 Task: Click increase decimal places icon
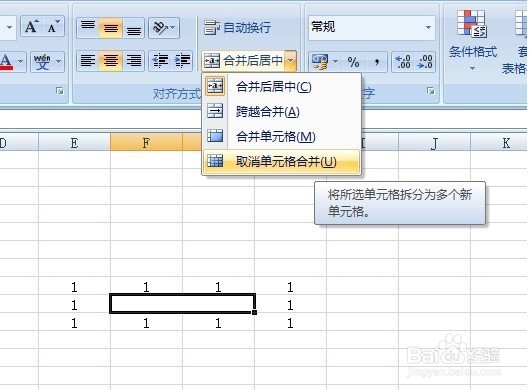[x=403, y=62]
